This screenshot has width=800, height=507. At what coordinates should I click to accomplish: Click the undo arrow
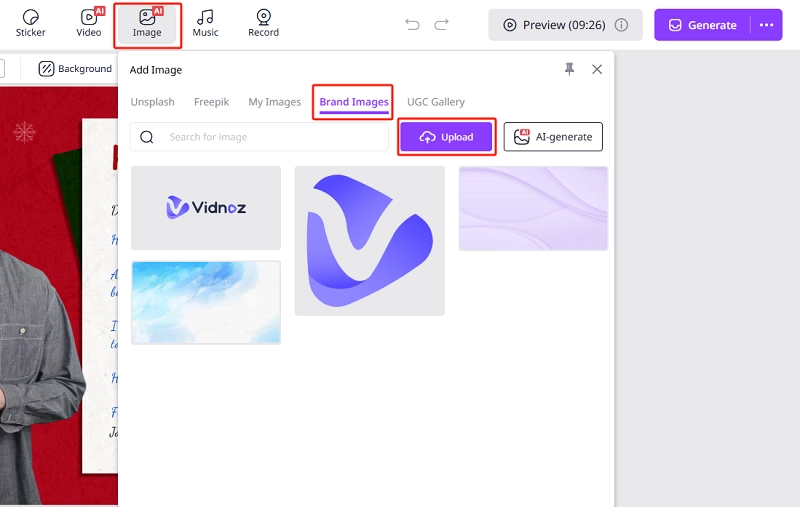(412, 24)
